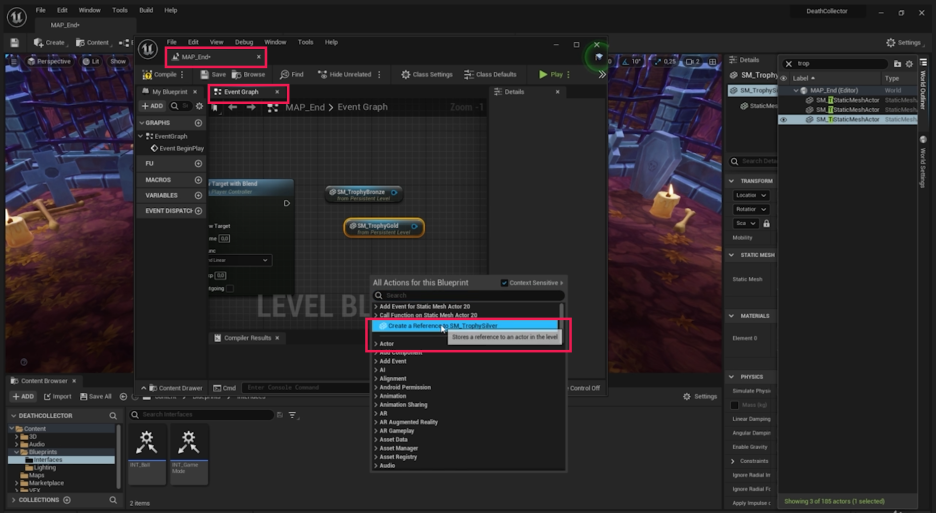Open Content Drawer

coord(175,388)
